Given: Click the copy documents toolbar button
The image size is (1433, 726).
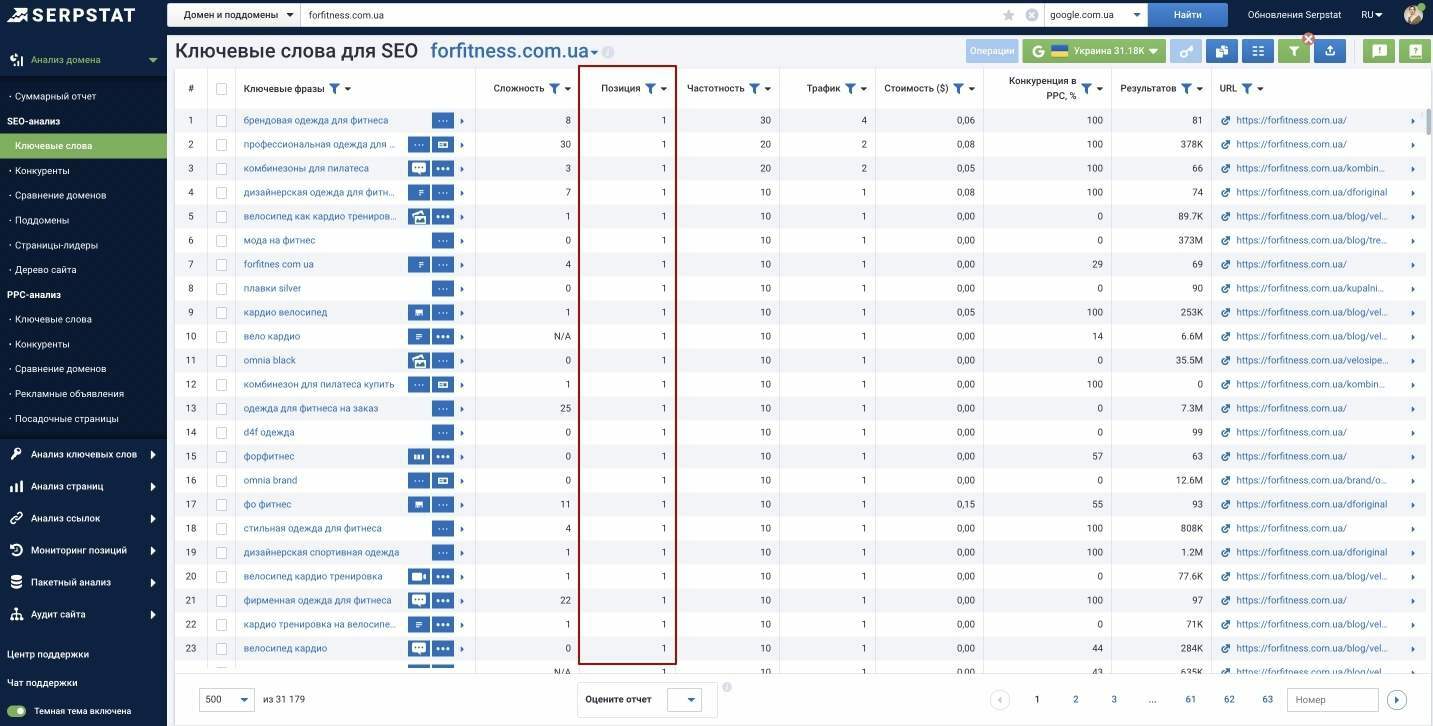Looking at the screenshot, I should pos(1222,51).
